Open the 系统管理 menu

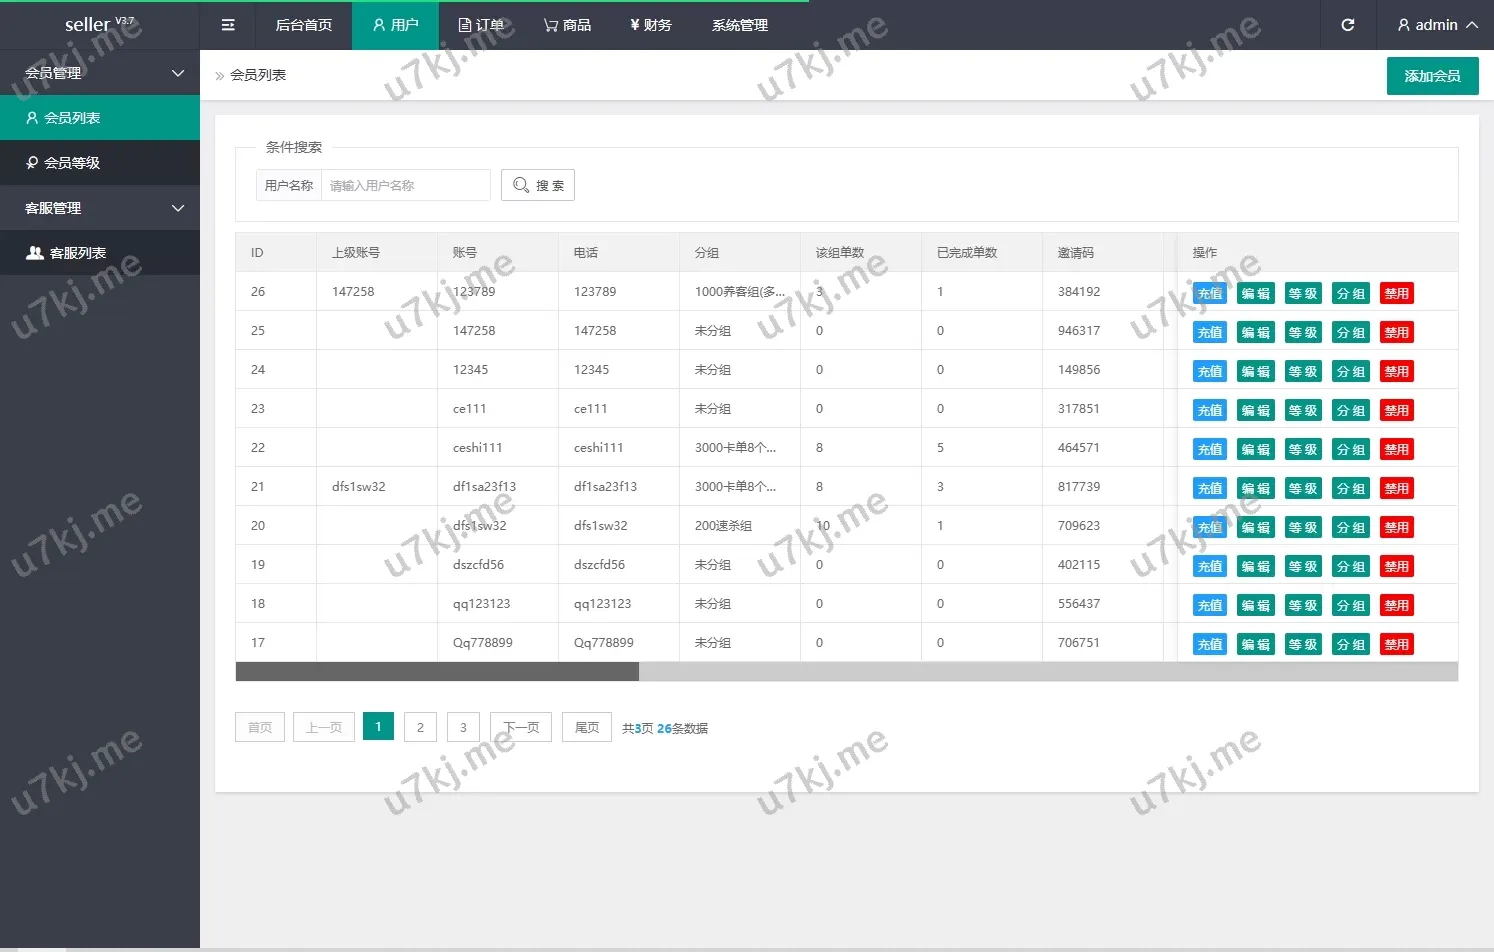(x=739, y=25)
